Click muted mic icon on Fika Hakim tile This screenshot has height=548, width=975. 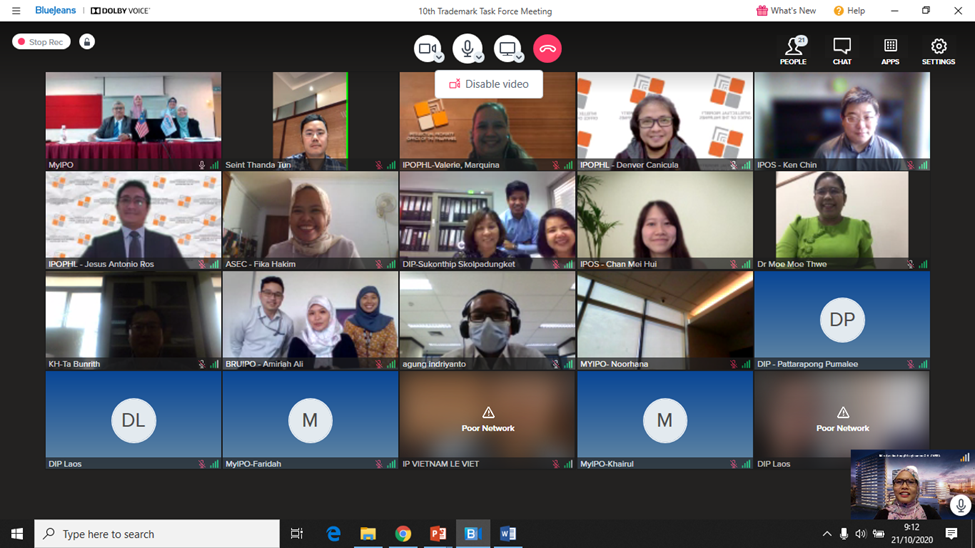[379, 264]
